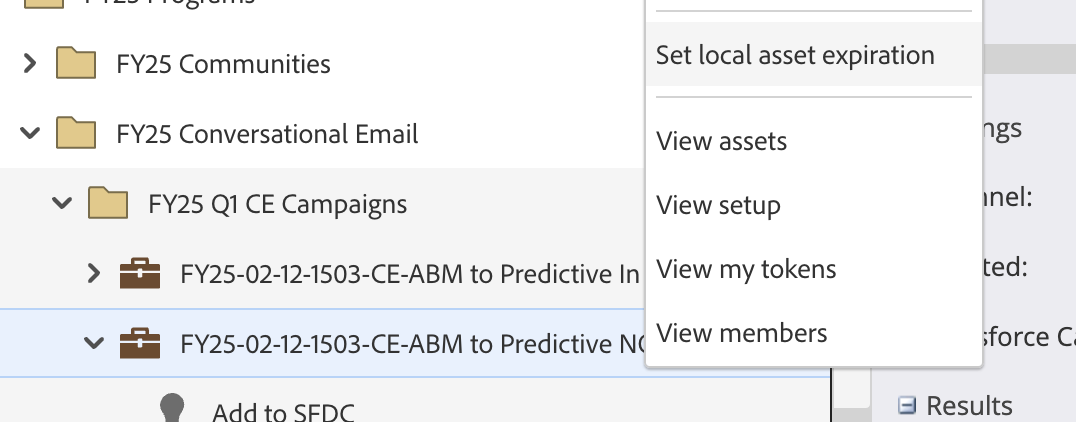Screen dimensions: 1076x422
Task: Select the FY25 Q1 CE Campaigns tree label
Action: coord(278,204)
